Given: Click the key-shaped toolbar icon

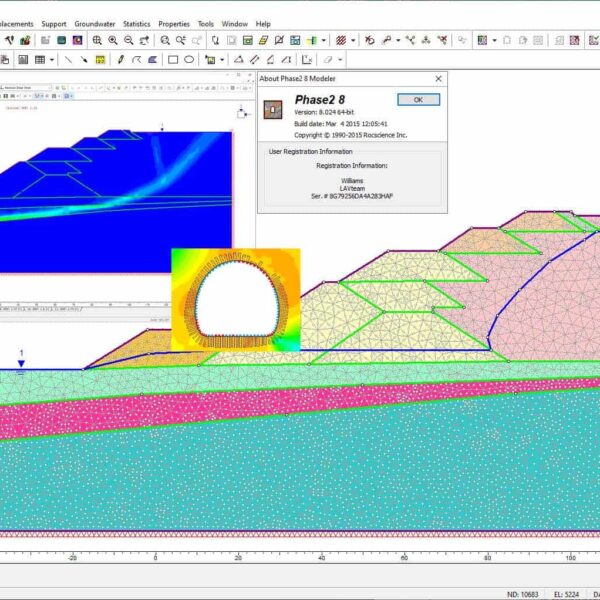Looking at the screenshot, I should pos(386,40).
